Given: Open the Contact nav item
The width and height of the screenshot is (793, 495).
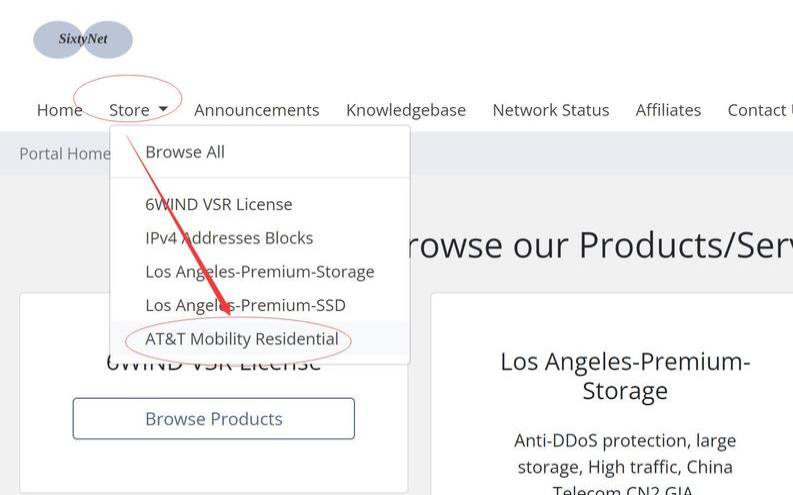Looking at the screenshot, I should click(x=759, y=110).
